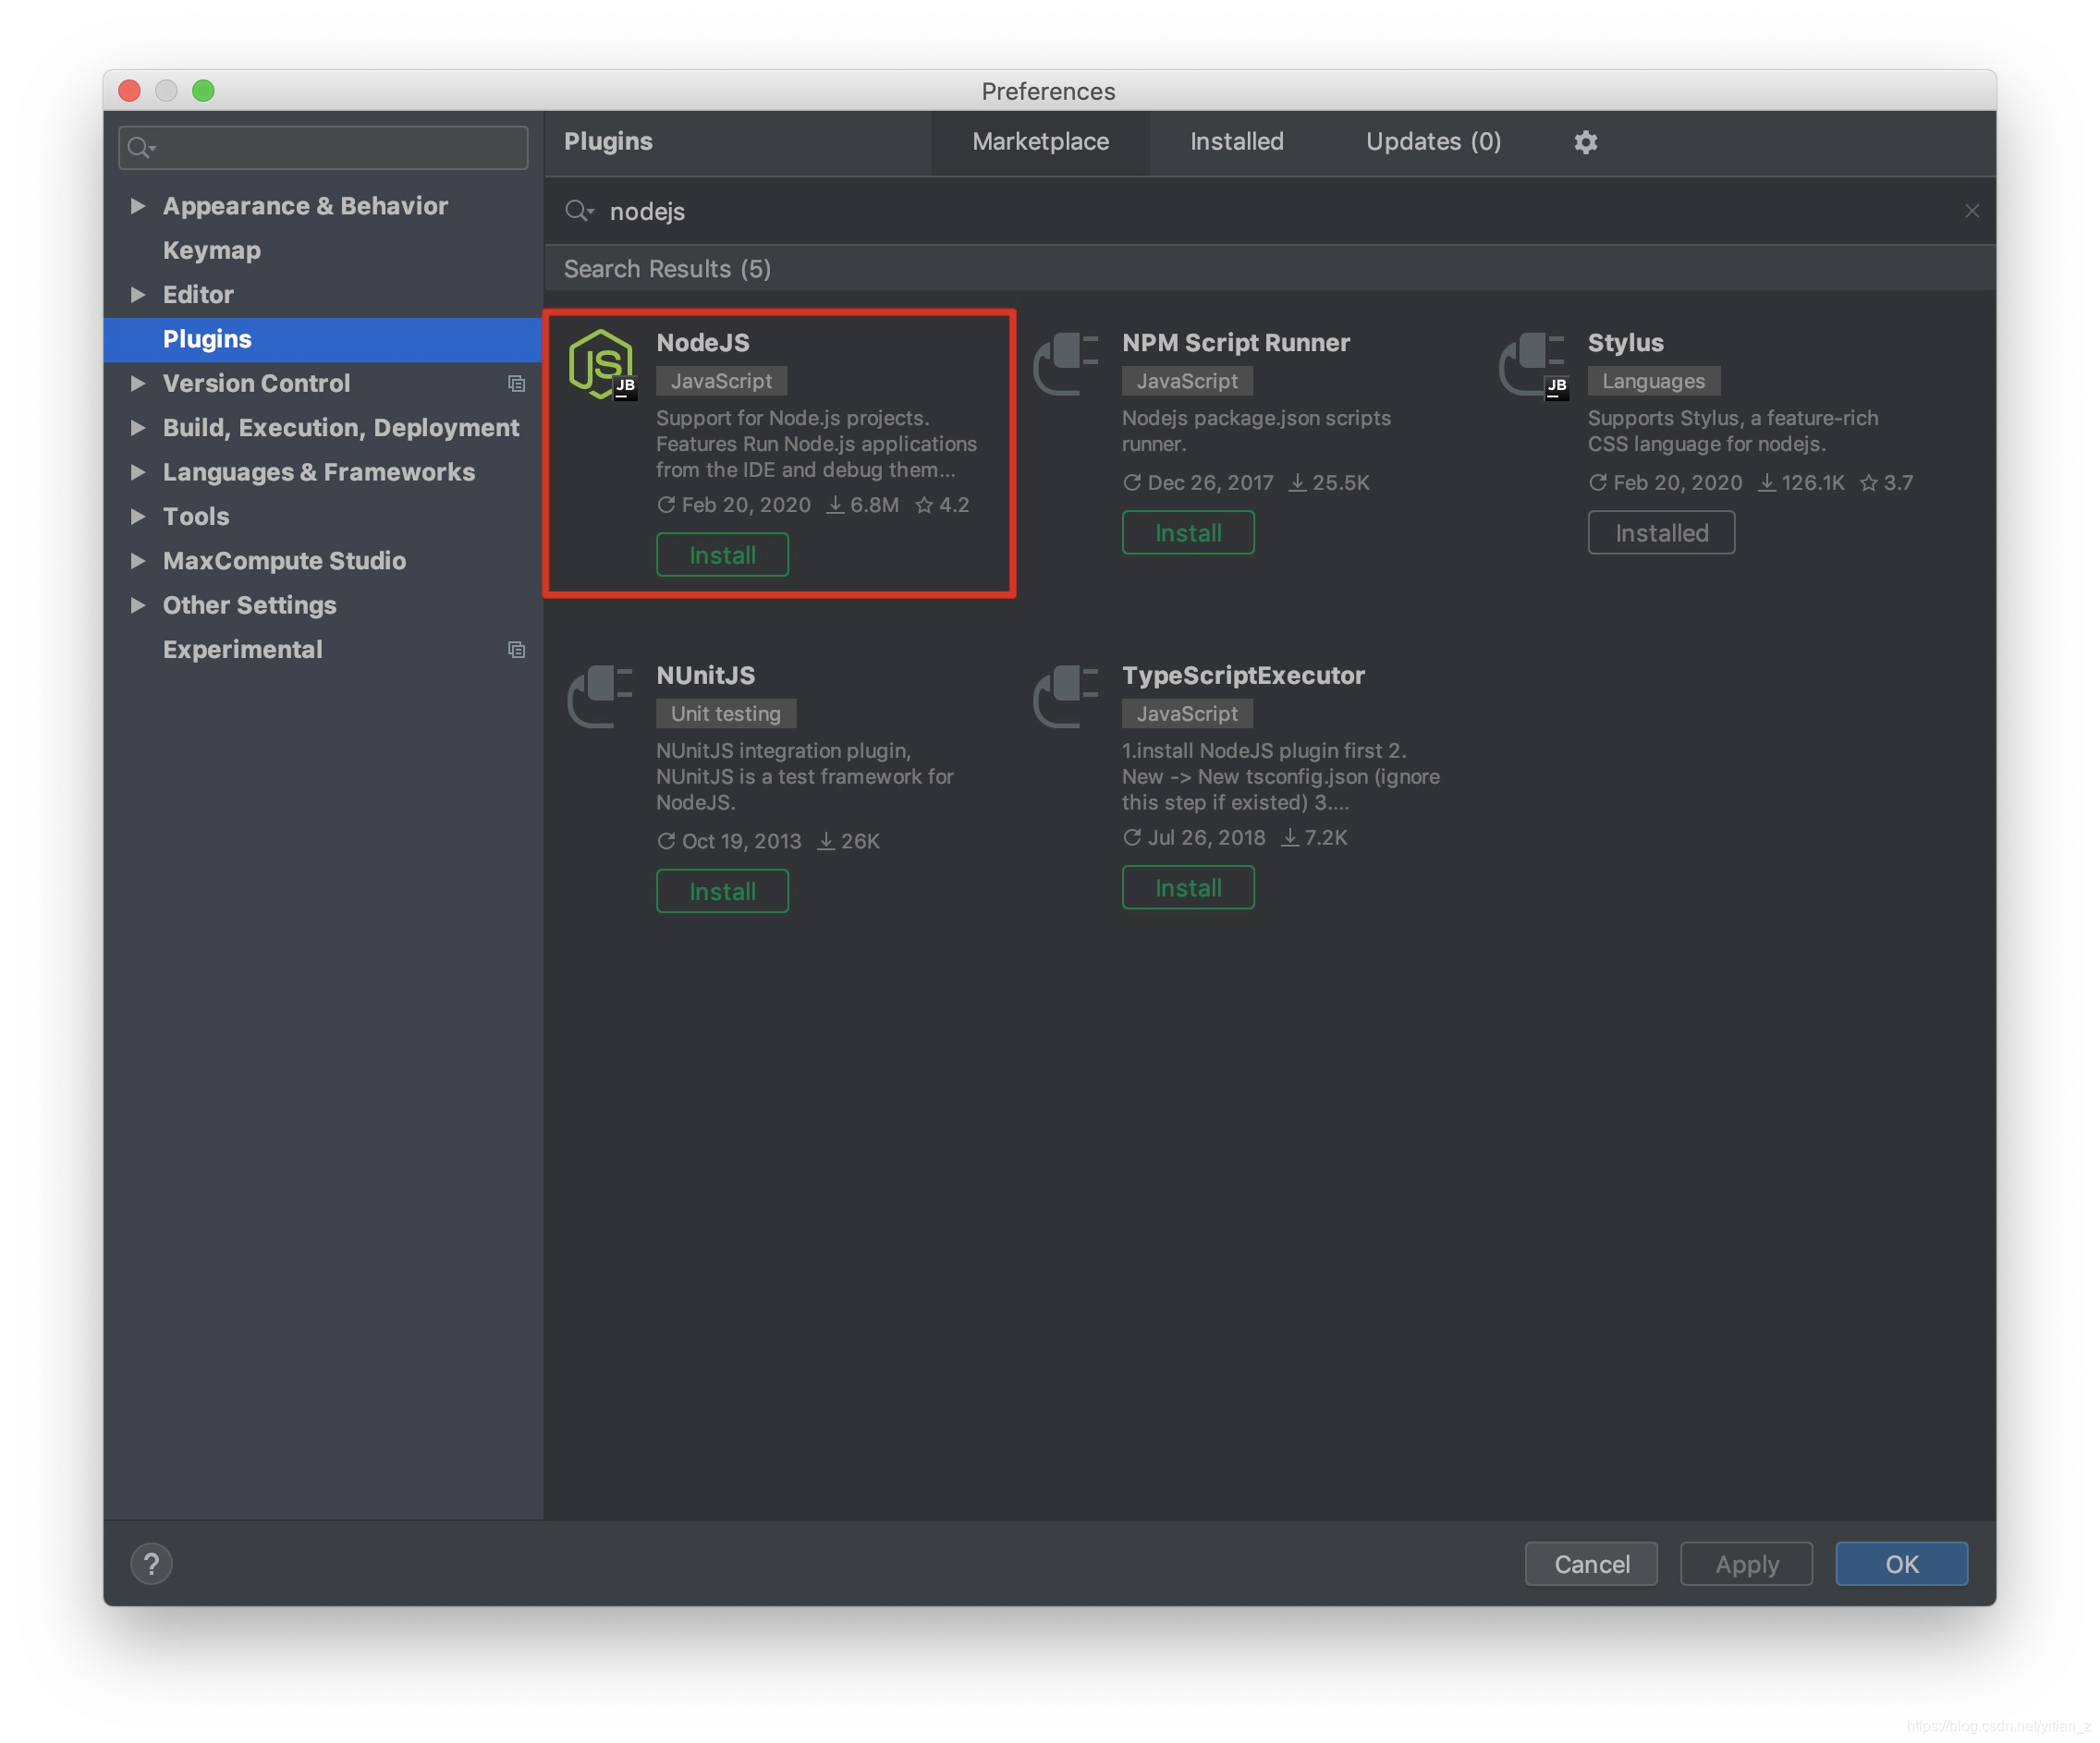Viewport: 2100px width, 1743px height.
Task: Expand the Version Control section arrow
Action: tap(138, 384)
